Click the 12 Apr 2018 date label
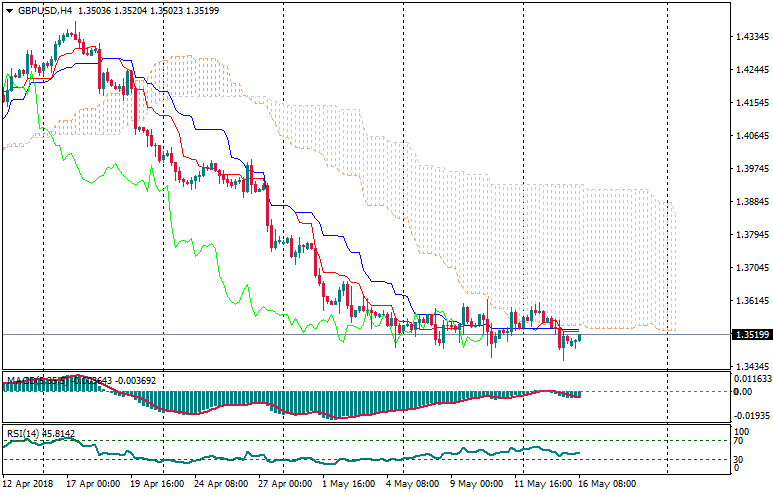 (x=27, y=483)
